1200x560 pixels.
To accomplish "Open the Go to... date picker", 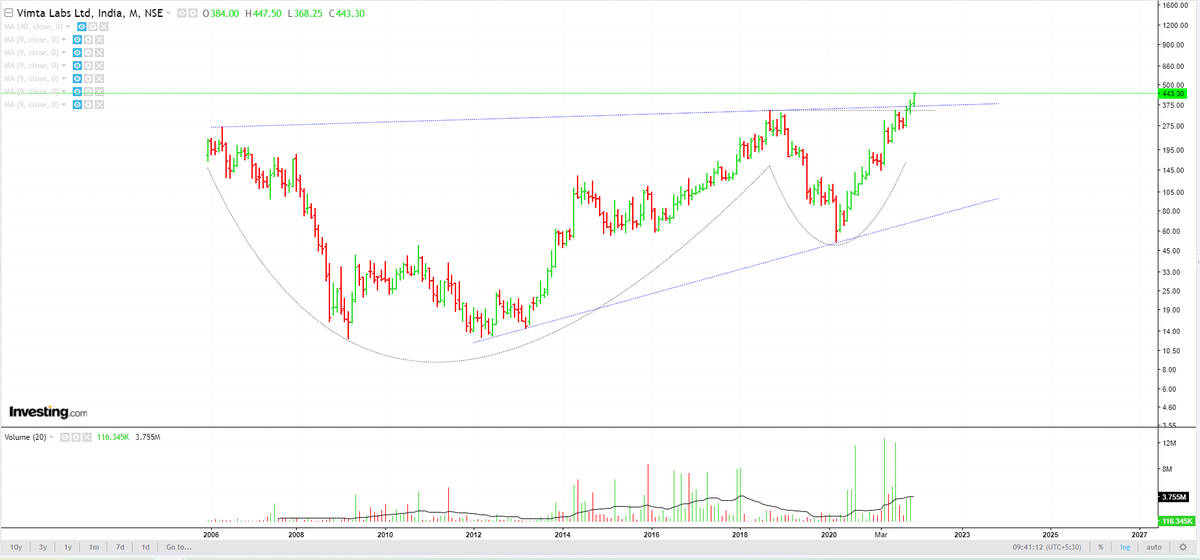I will (179, 547).
